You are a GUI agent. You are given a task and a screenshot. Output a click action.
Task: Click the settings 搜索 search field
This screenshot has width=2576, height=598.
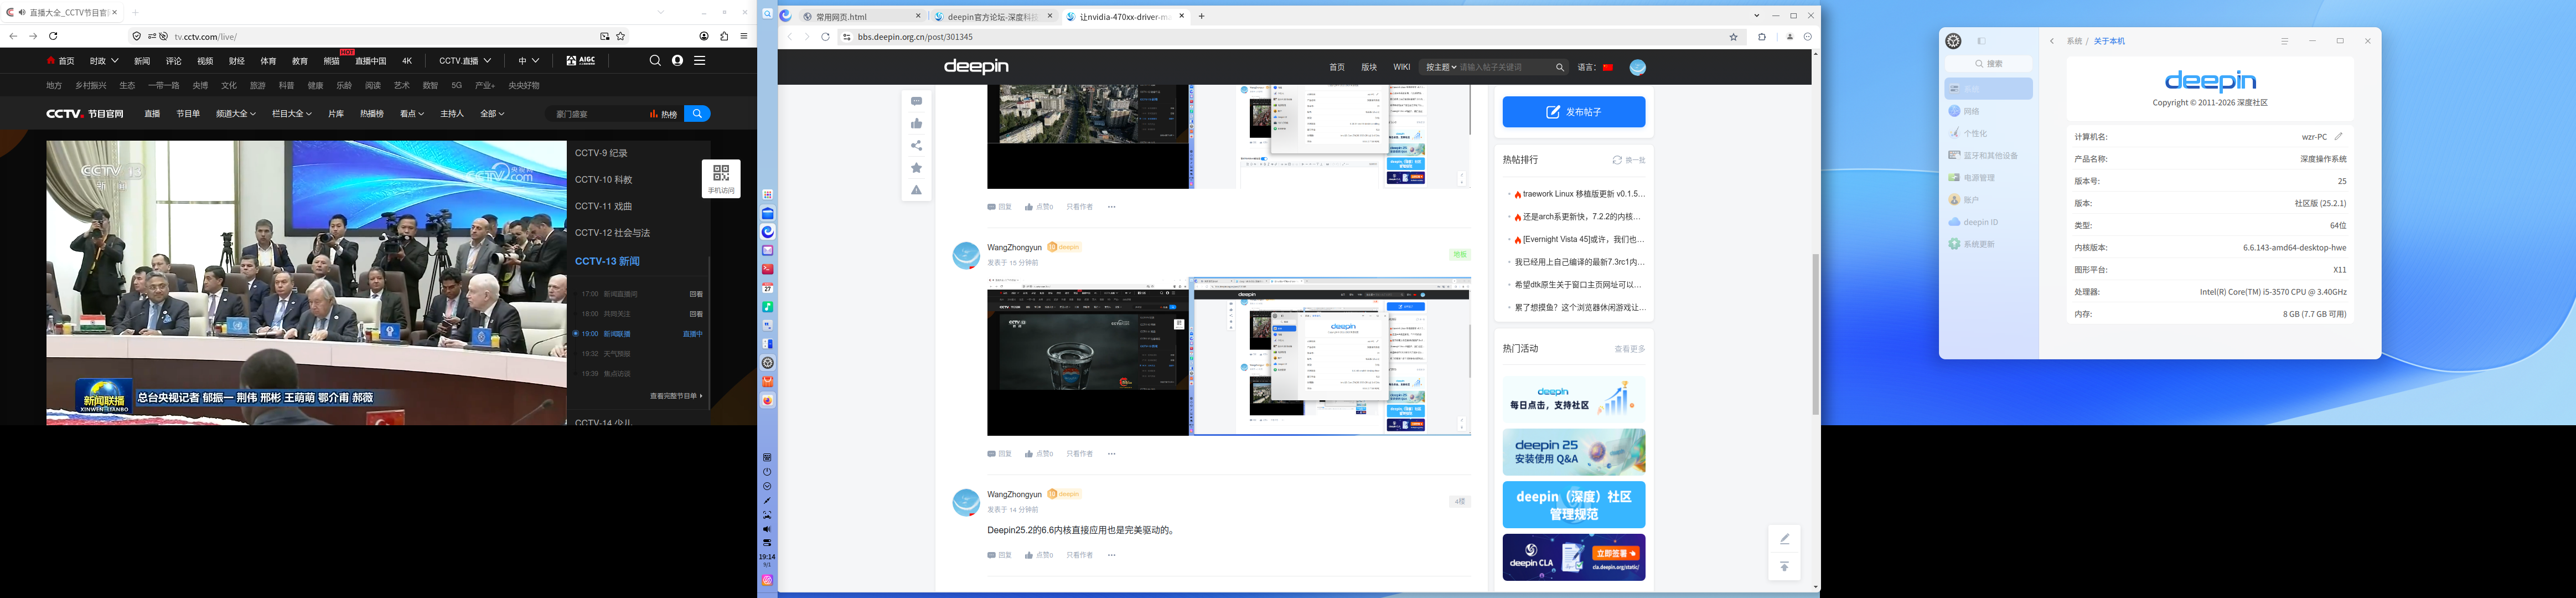coord(1988,63)
